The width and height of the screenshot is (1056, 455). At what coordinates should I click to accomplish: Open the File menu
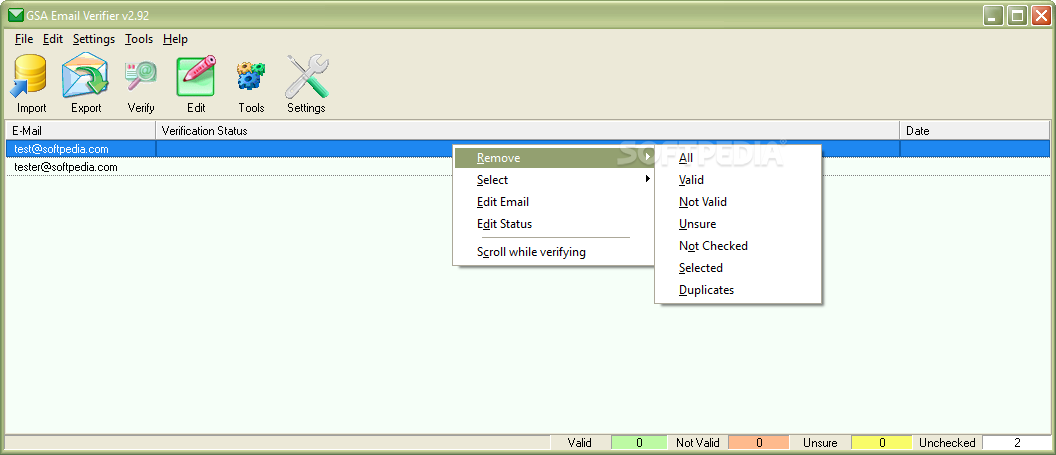(24, 39)
